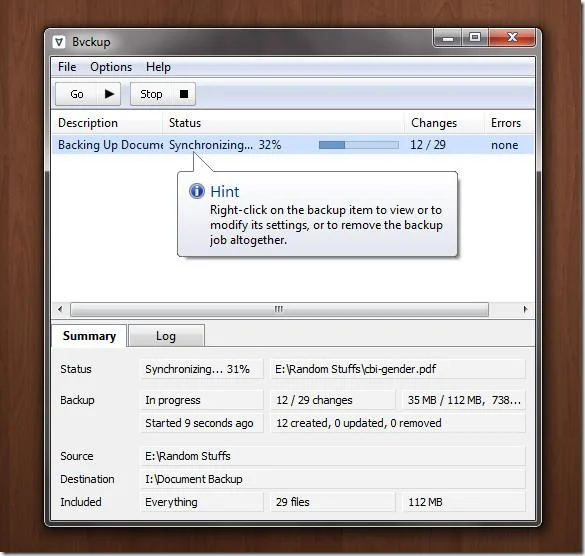Close the Bvckup window
Viewport: 585px width, 556px height.
[512, 37]
